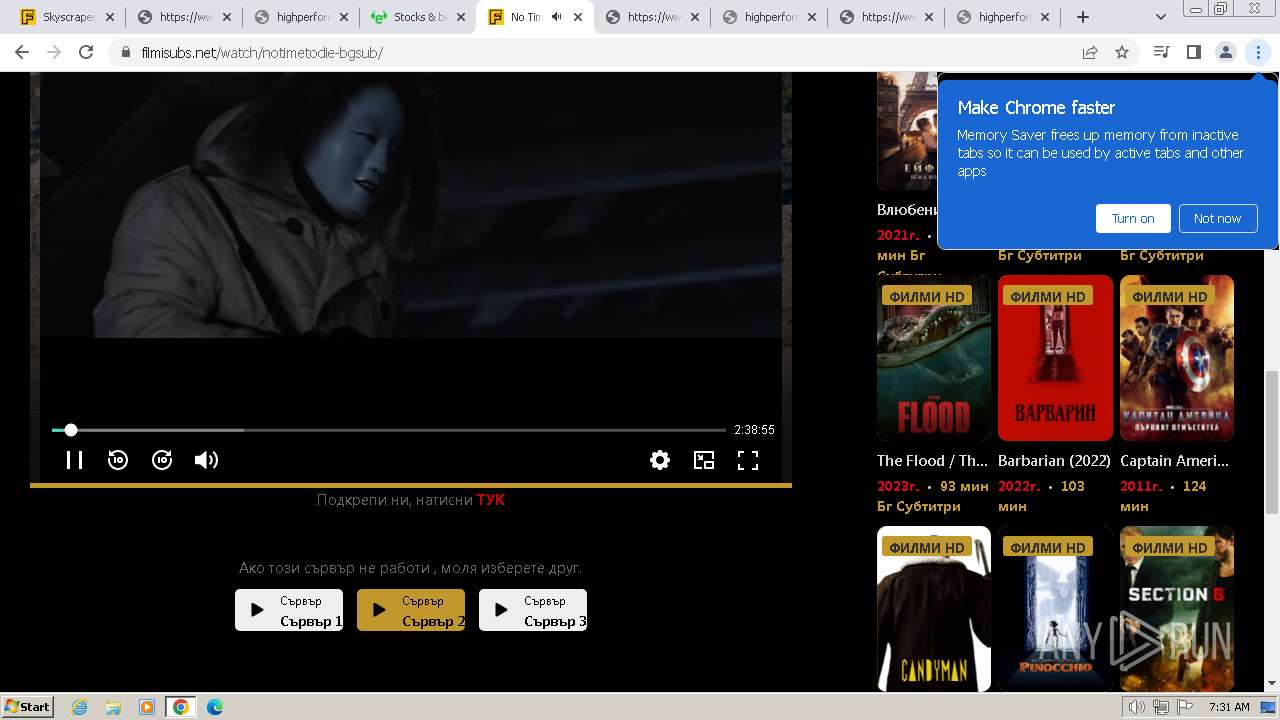
Task: Skip forward 10 seconds in video
Action: pos(162,460)
